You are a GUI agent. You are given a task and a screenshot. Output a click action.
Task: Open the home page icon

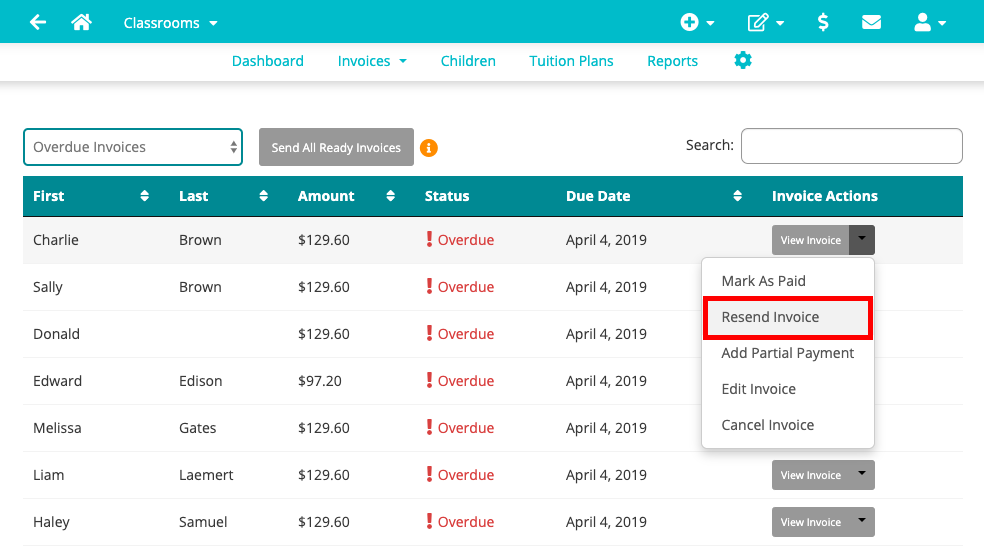[81, 23]
